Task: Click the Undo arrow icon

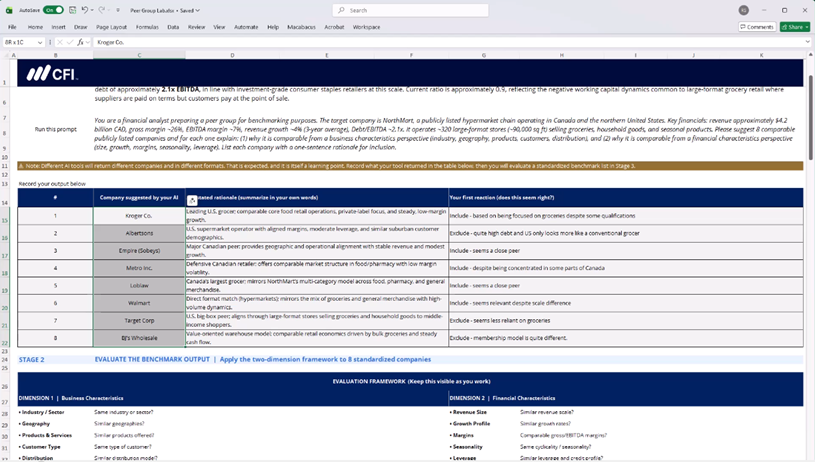Action: click(86, 10)
